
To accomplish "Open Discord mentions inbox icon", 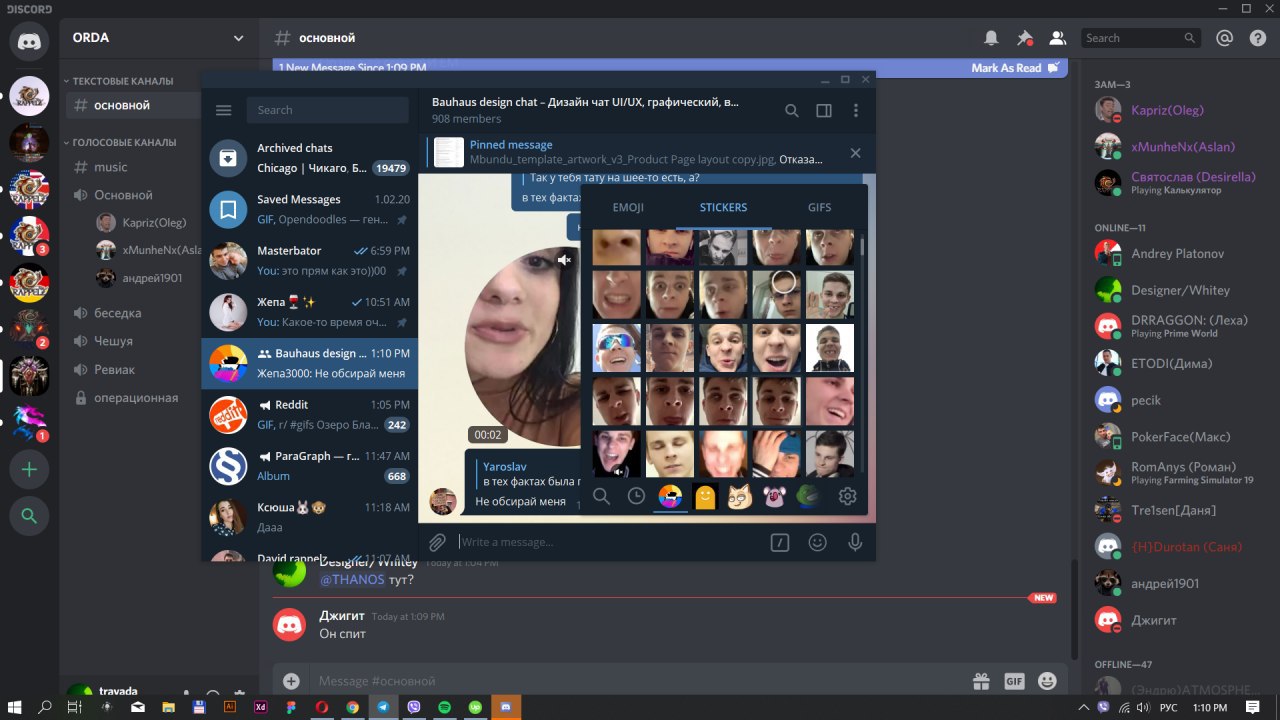I will pos(1224,38).
